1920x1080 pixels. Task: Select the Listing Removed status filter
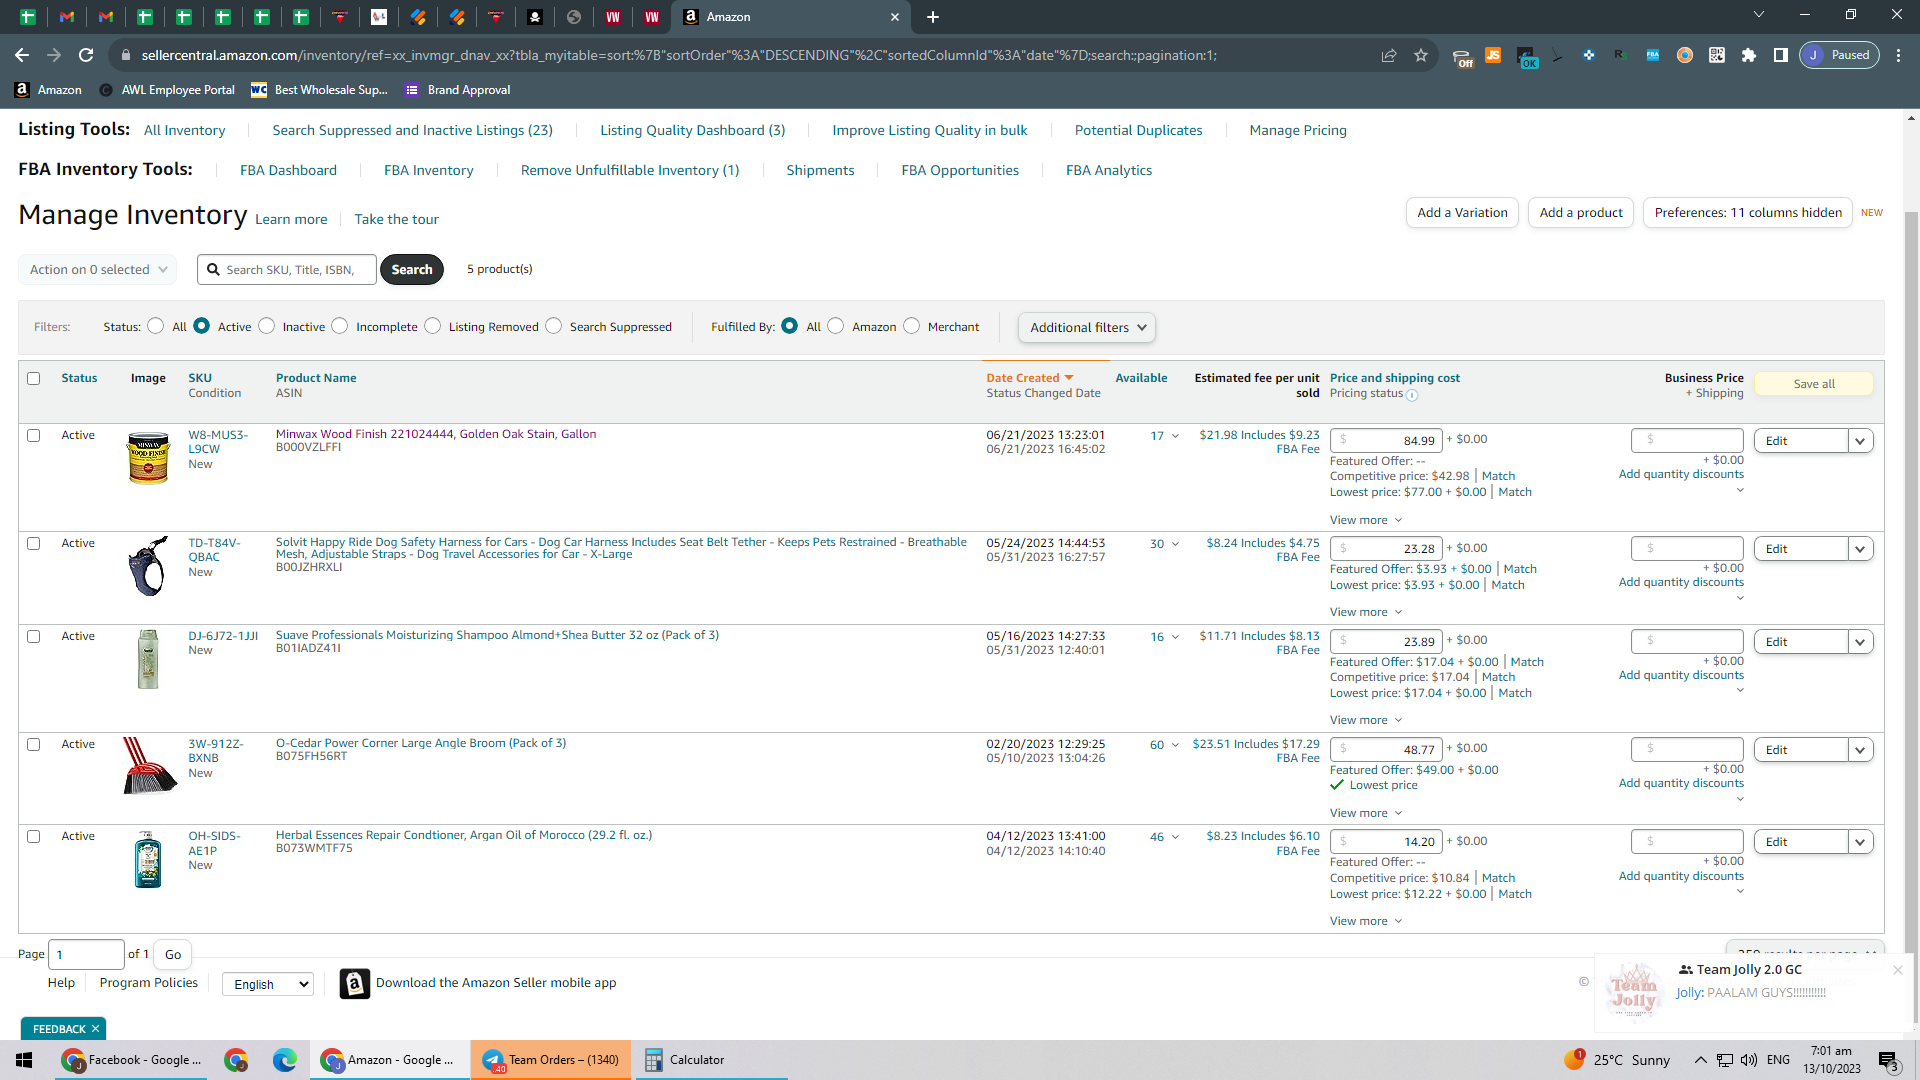[x=433, y=326]
